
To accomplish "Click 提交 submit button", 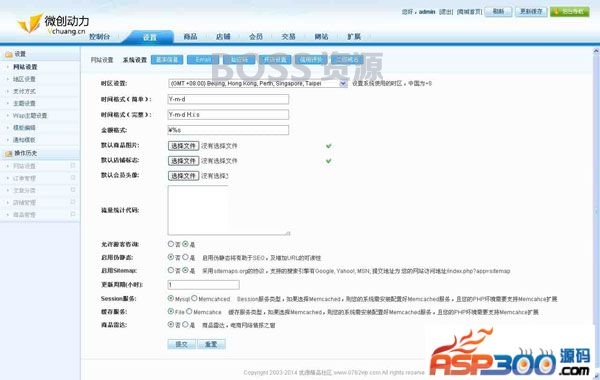I will point(182,344).
